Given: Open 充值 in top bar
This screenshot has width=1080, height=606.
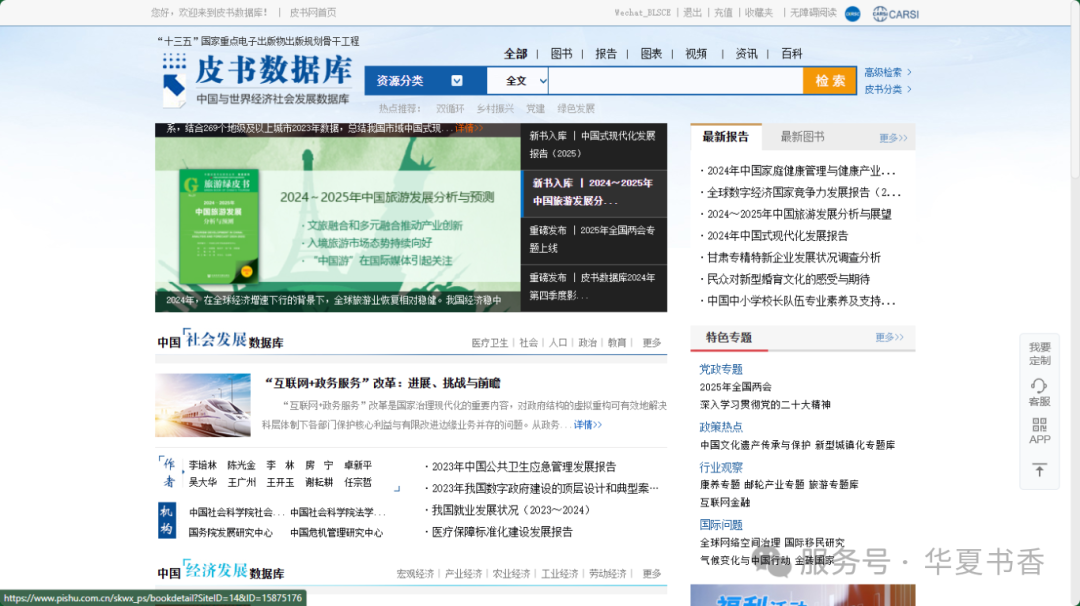Looking at the screenshot, I should 723,12.
